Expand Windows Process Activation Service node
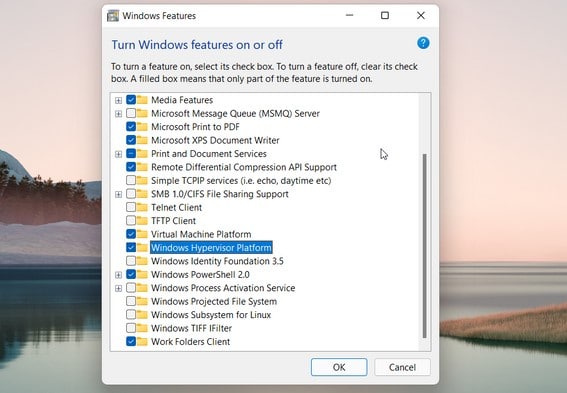The width and height of the screenshot is (567, 393). pos(118,288)
